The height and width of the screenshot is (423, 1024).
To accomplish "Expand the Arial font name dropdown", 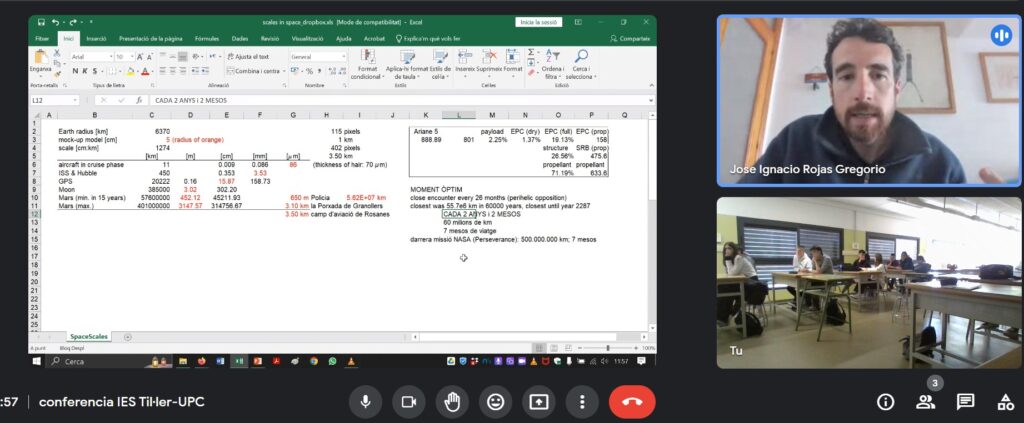I will tap(109, 57).
